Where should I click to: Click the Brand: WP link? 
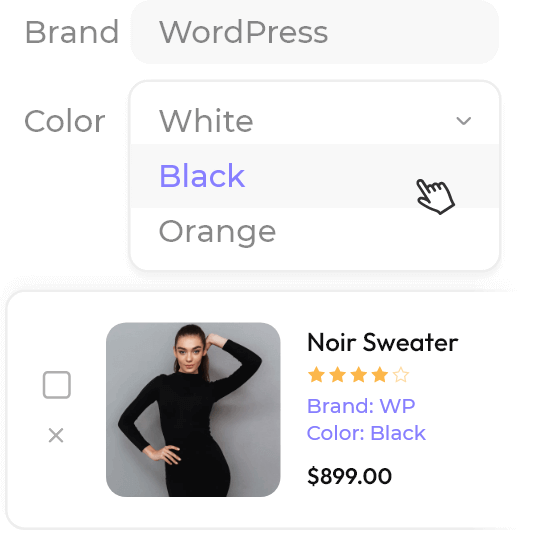361,406
